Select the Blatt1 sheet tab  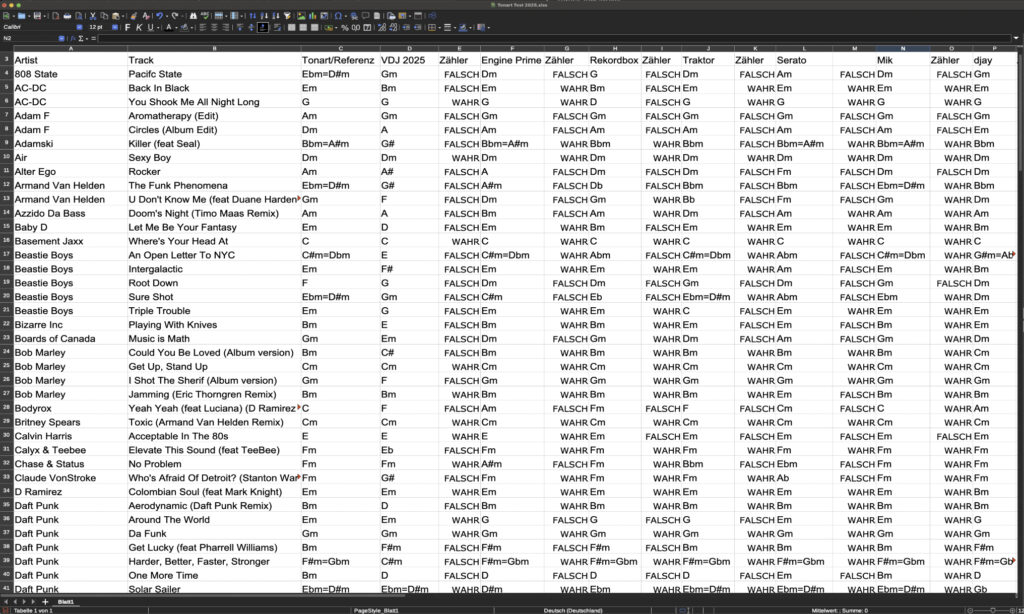tap(65, 602)
